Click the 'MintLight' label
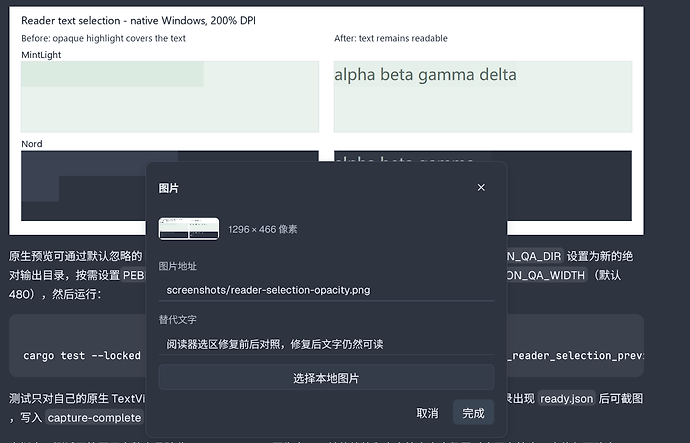The width and height of the screenshot is (690, 443). 41,55
